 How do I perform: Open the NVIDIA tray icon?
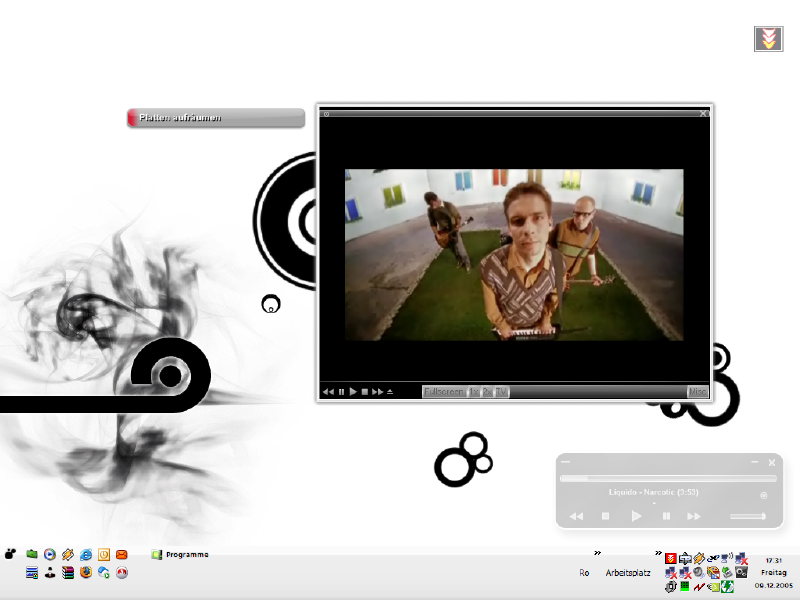pyautogui.click(x=713, y=587)
